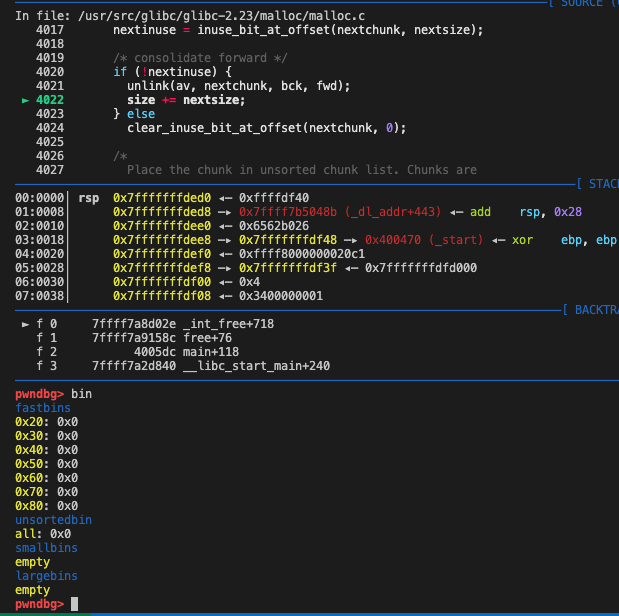Click the 'fastbins' heading
The width and height of the screenshot is (619, 616).
click(x=43, y=408)
